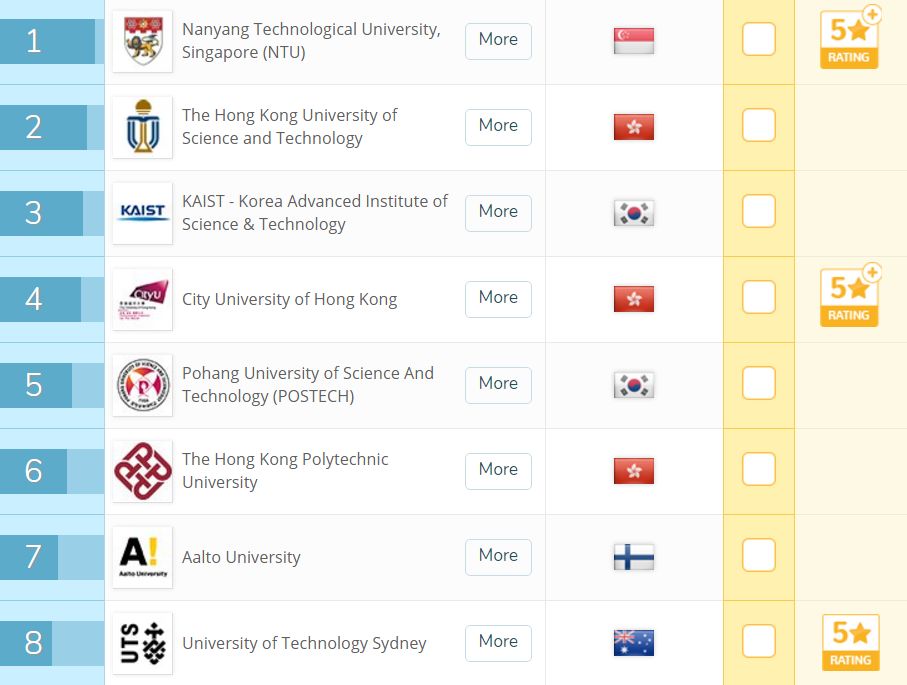Click the Singapore flag icon
The image size is (907, 685).
633,41
